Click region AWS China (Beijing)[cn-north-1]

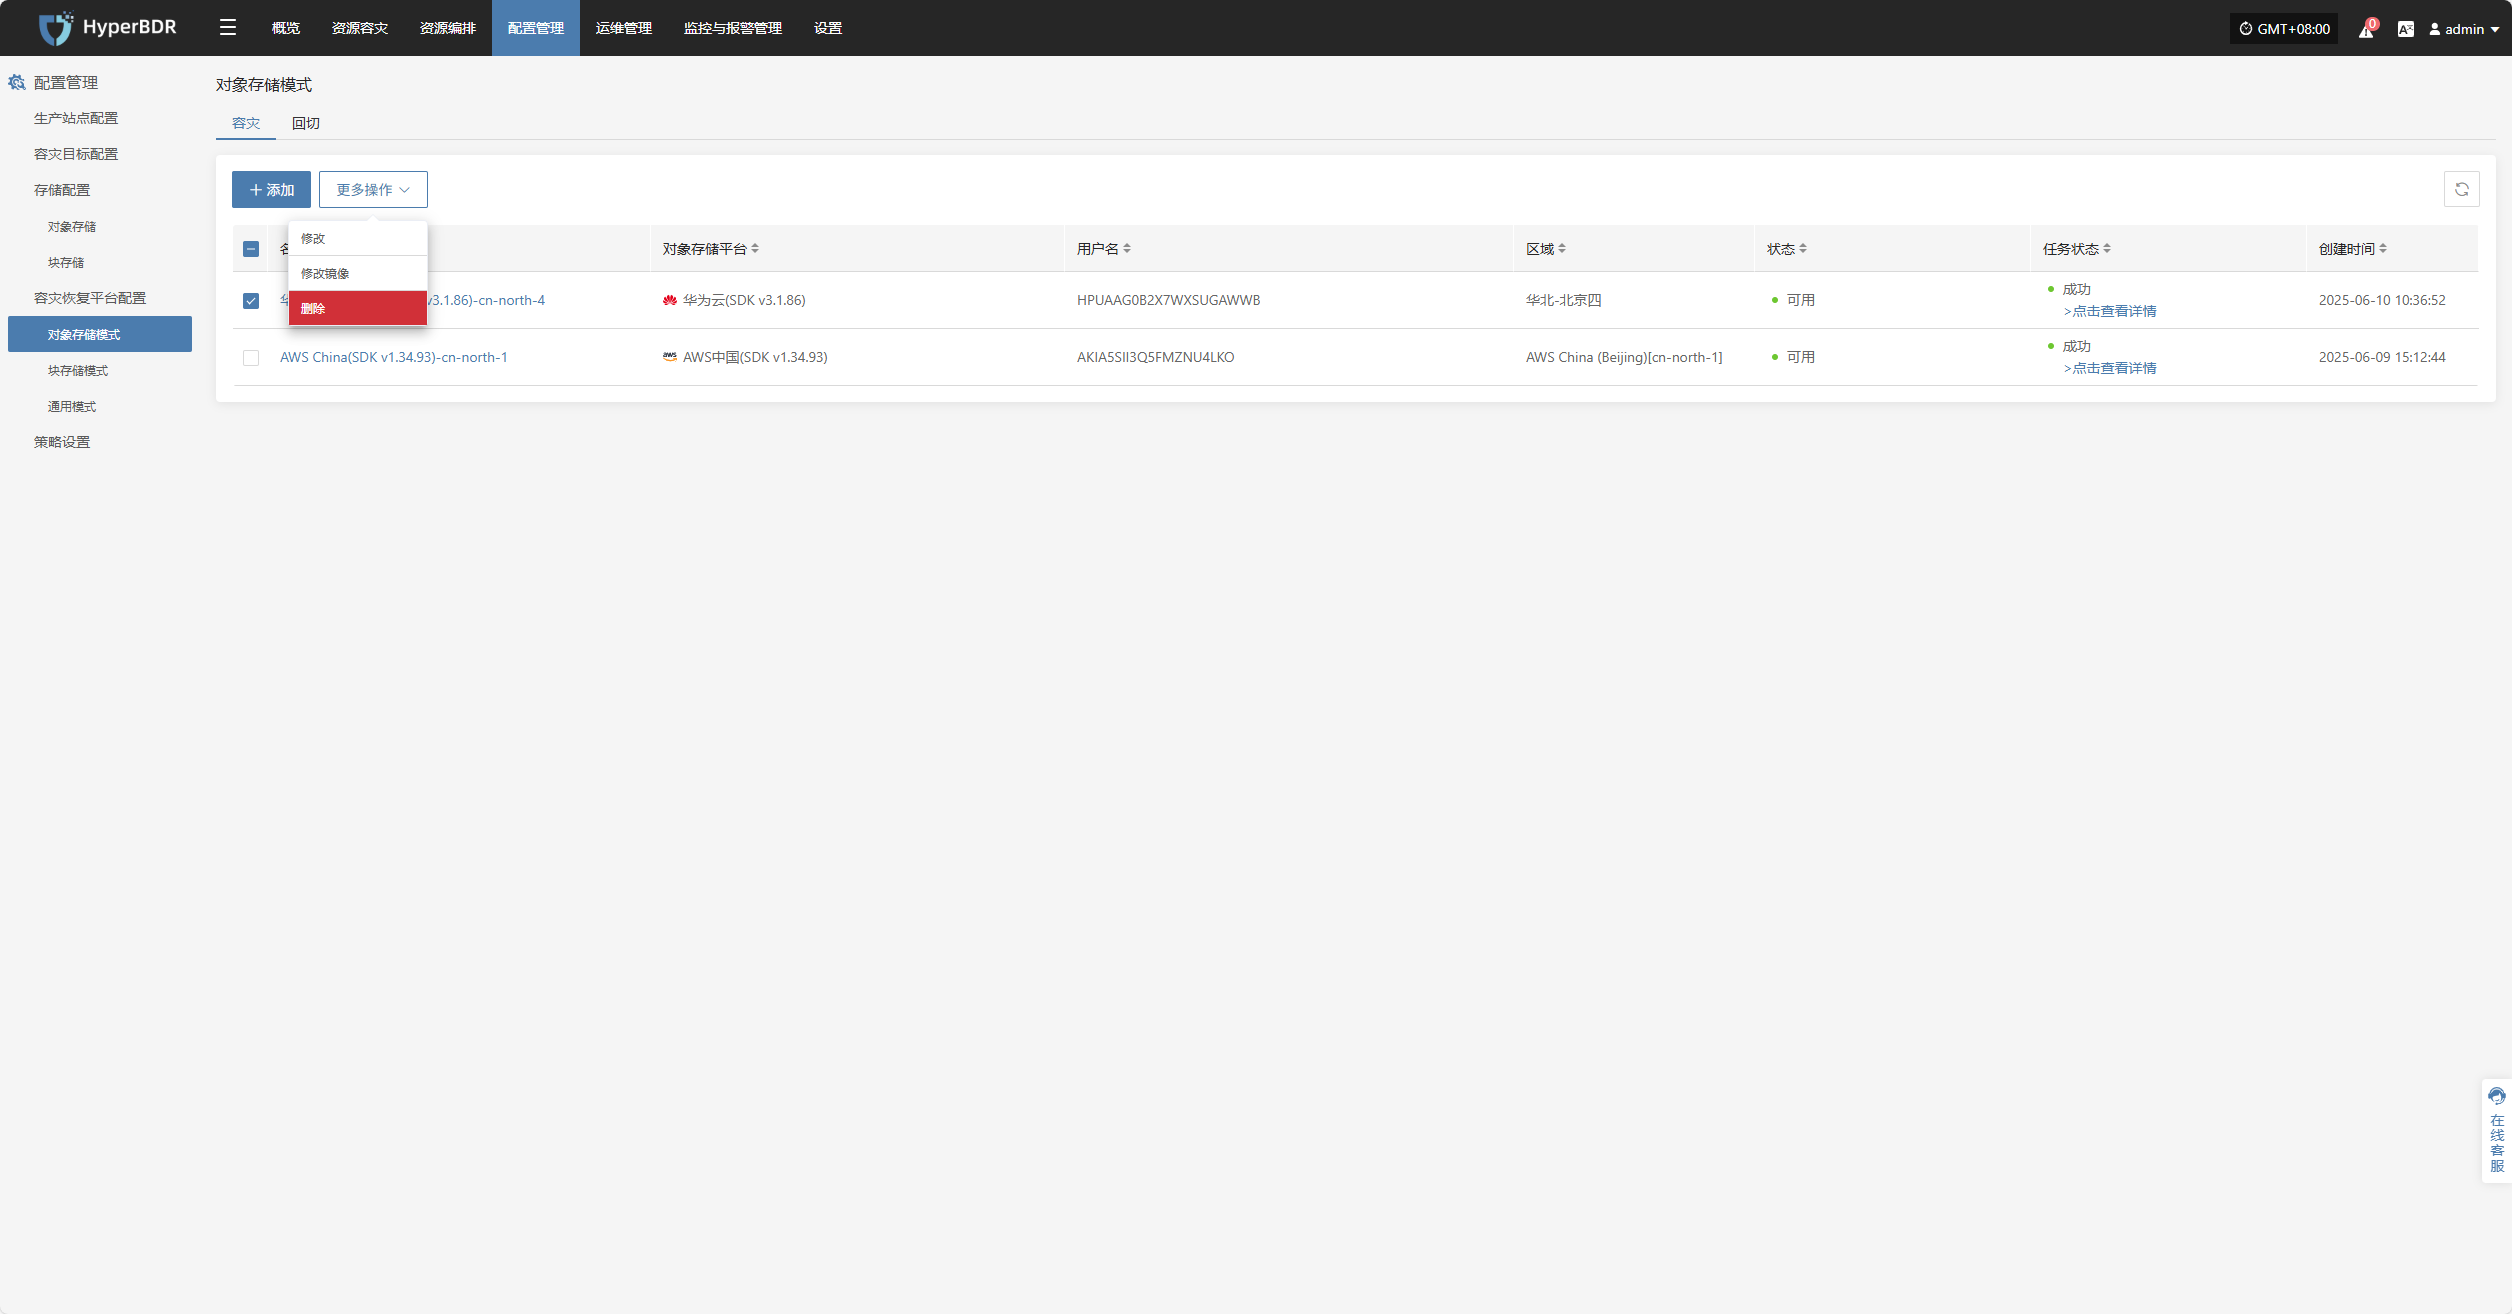[x=1624, y=357]
